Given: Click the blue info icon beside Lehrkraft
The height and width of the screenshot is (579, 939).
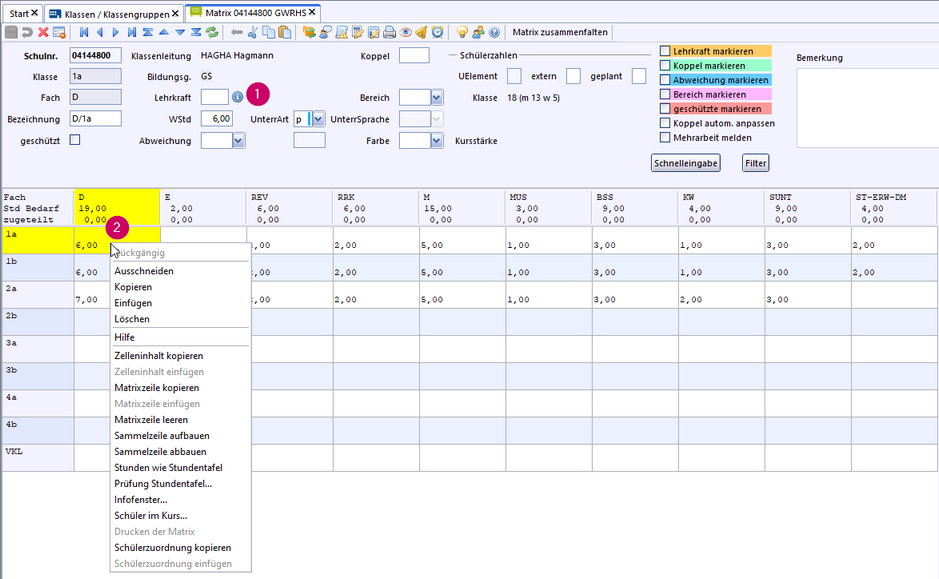Looking at the screenshot, I should 237,97.
